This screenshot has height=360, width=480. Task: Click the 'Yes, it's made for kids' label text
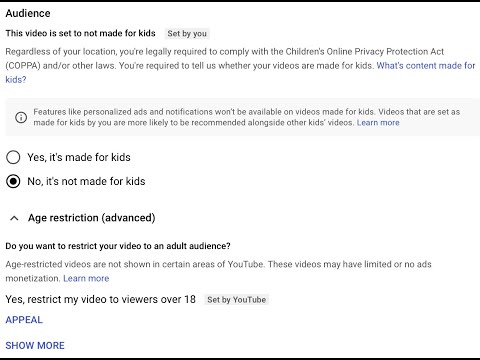pos(79,157)
